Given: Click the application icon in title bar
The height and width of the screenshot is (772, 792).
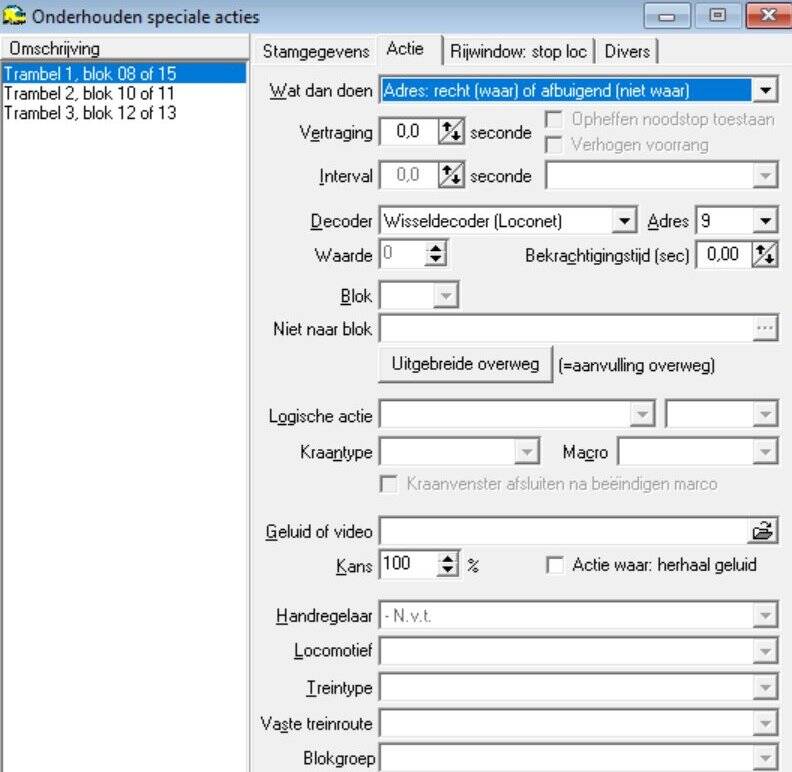Looking at the screenshot, I should coord(14,16).
